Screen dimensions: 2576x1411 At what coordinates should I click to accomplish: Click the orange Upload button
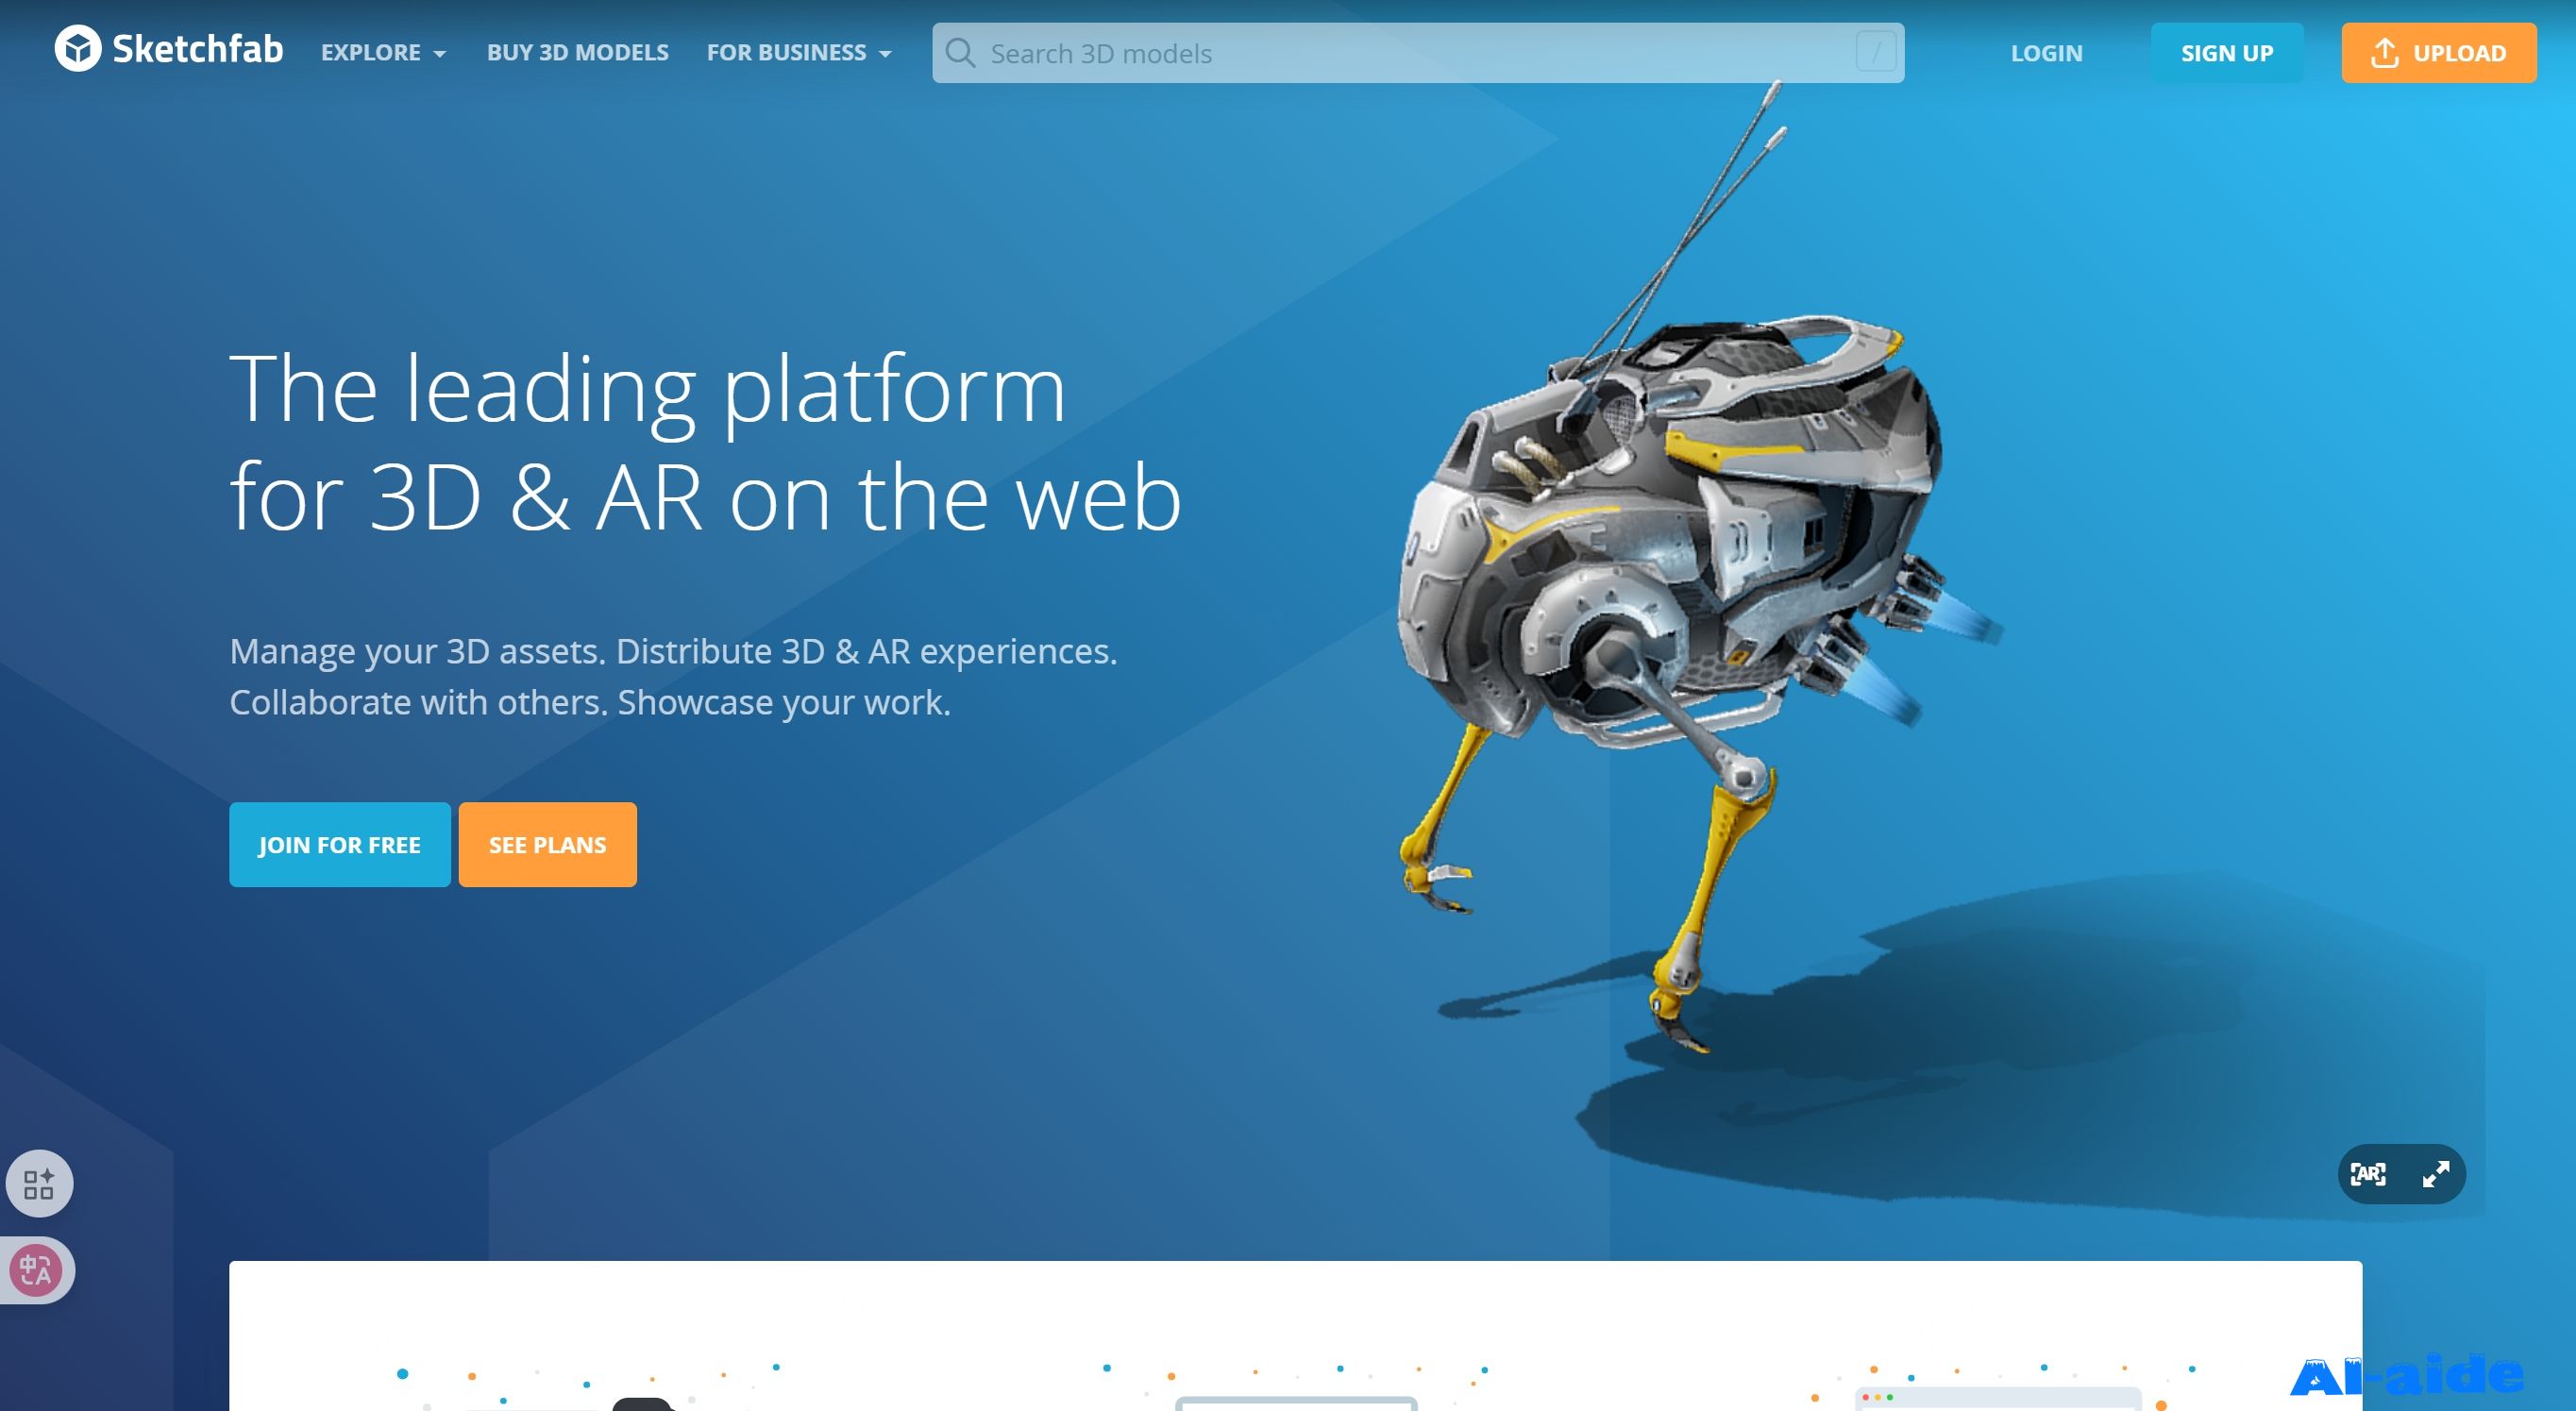click(2438, 53)
